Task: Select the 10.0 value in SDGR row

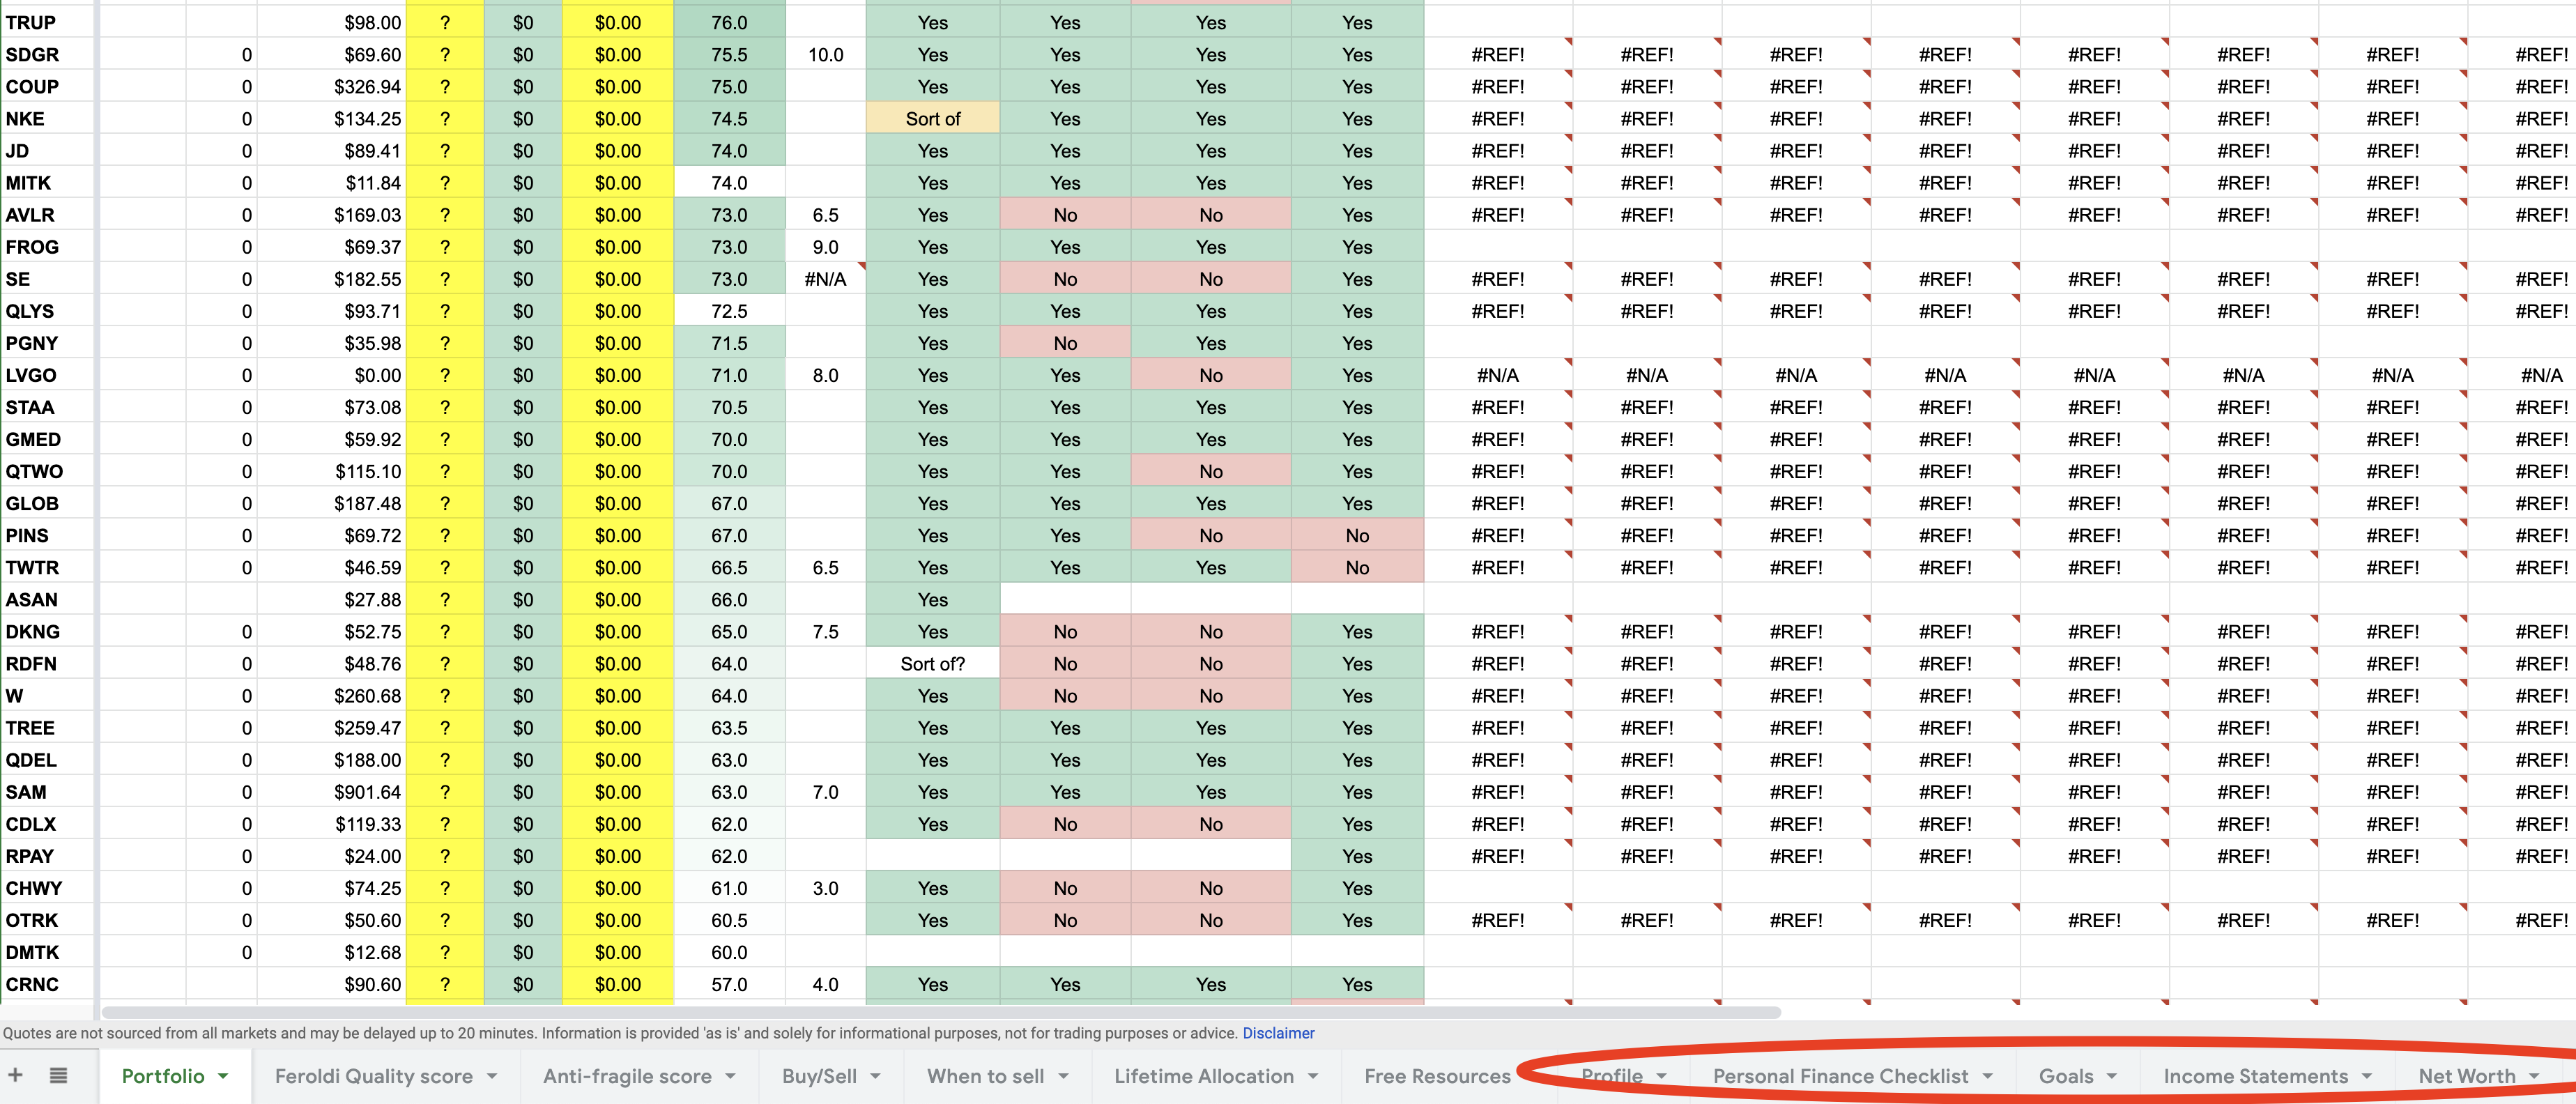Action: [x=825, y=55]
